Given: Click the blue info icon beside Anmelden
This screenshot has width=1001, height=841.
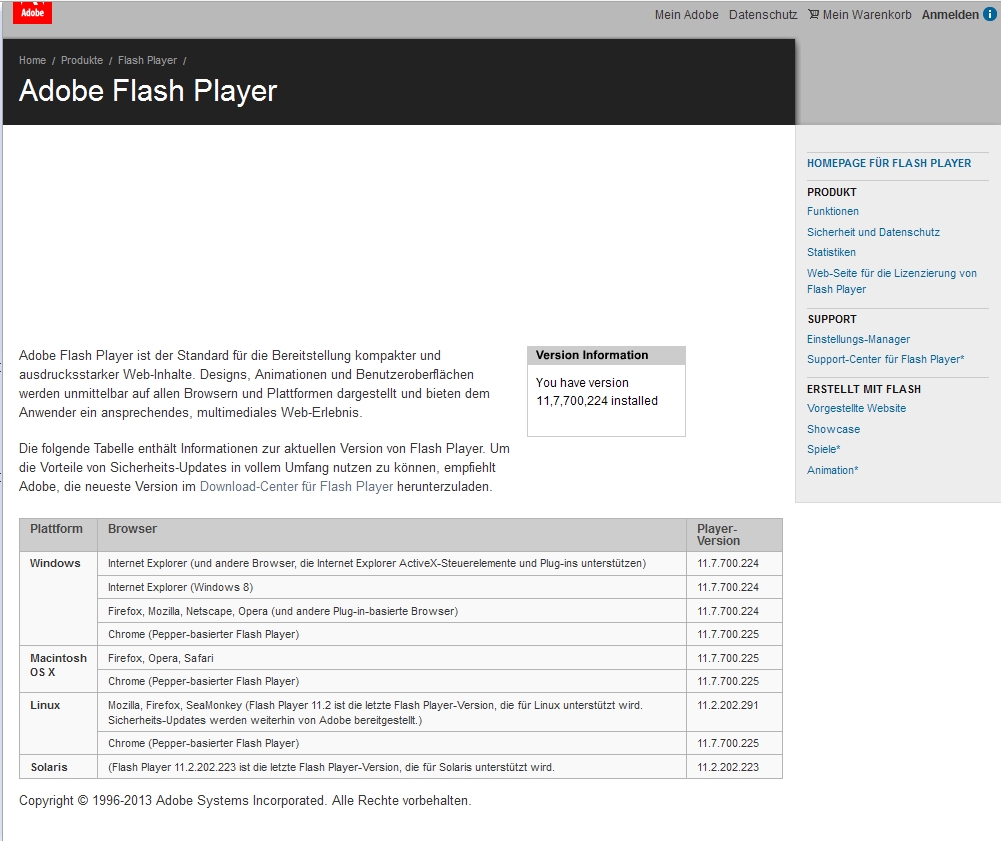Looking at the screenshot, I should (x=990, y=14).
